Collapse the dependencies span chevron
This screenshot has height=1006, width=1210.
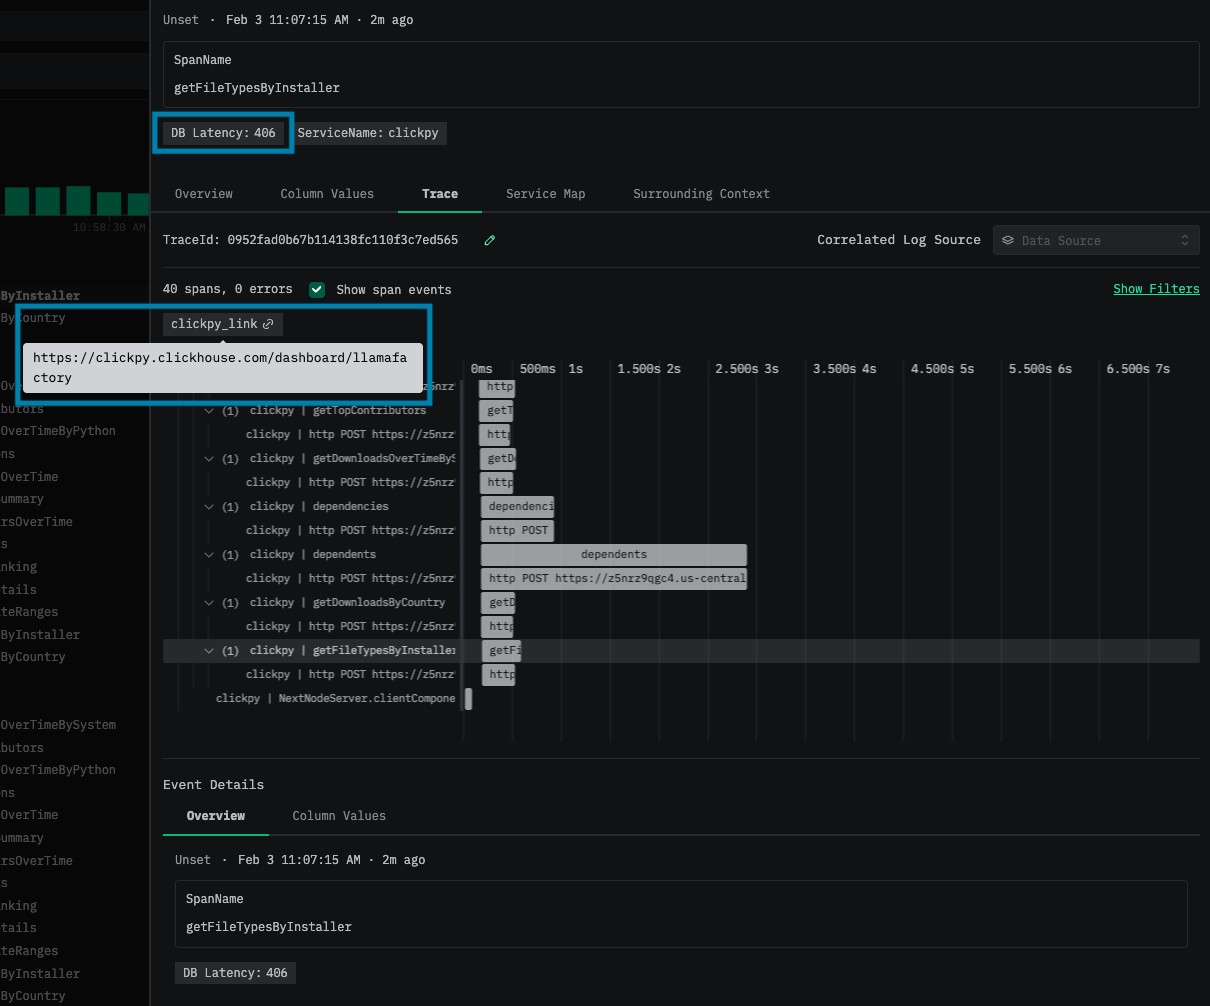coord(209,506)
